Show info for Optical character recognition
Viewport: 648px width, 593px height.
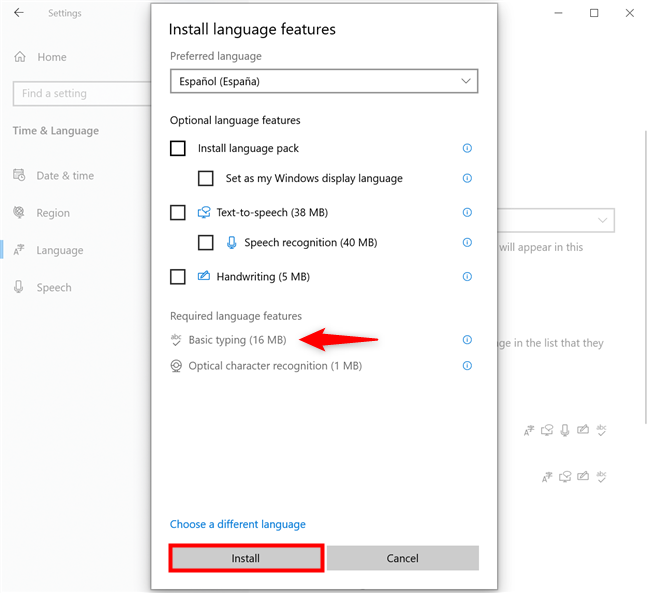pyautogui.click(x=467, y=366)
